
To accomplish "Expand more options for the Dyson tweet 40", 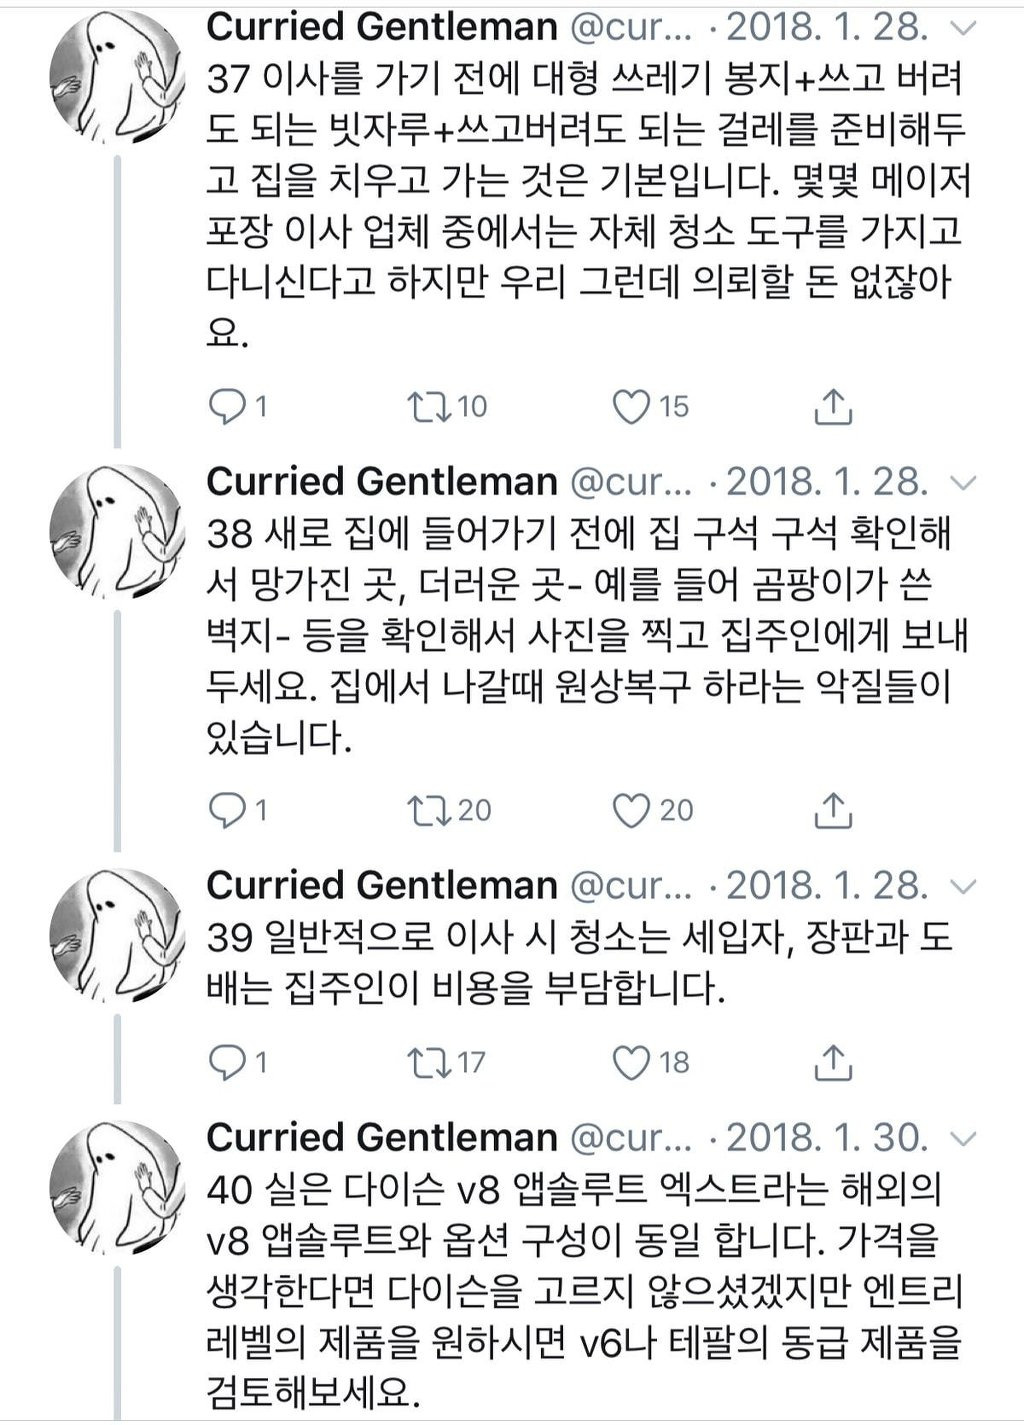I will tap(962, 1139).
